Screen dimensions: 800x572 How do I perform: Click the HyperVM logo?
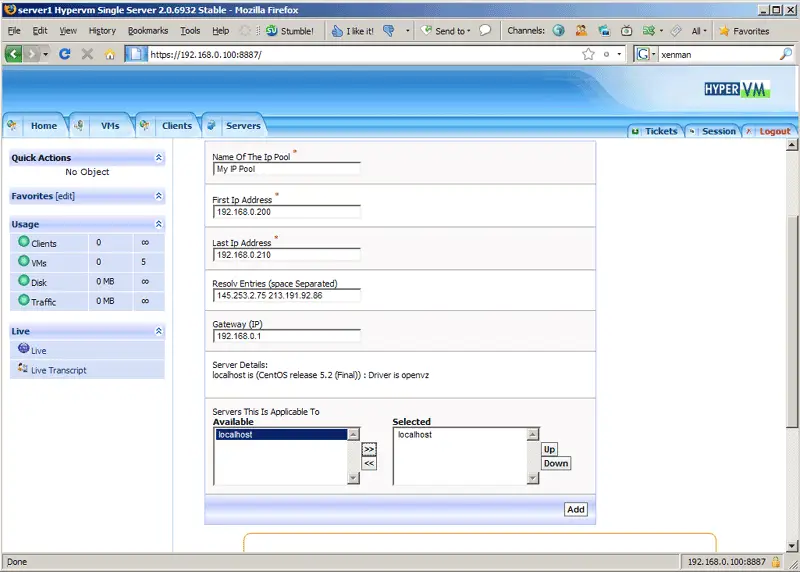coord(737,89)
